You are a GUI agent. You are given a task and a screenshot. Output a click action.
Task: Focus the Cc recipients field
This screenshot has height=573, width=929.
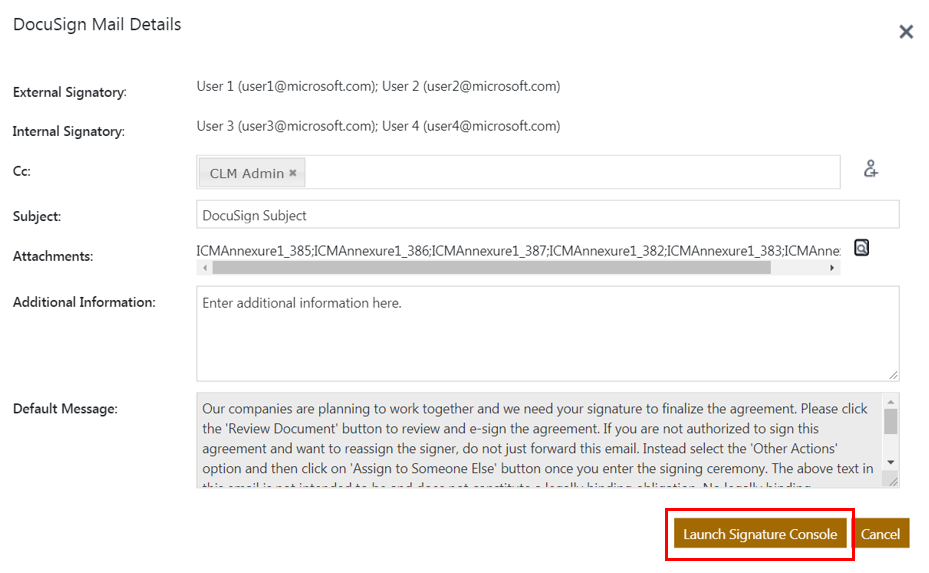pos(570,173)
